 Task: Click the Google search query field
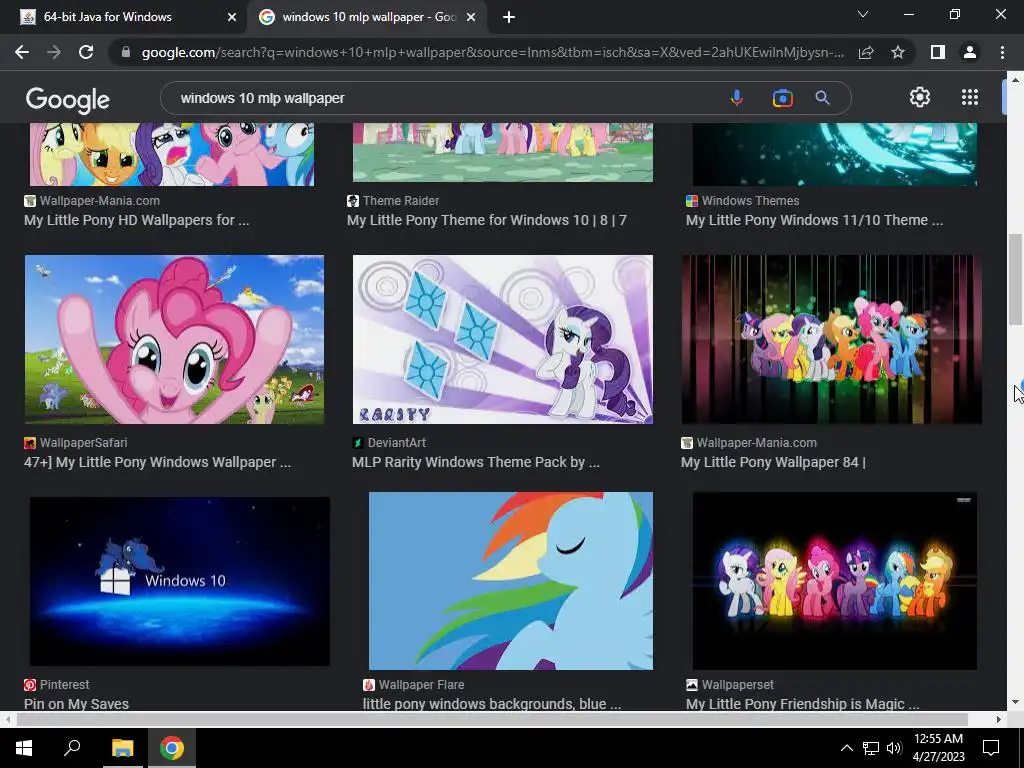444,98
